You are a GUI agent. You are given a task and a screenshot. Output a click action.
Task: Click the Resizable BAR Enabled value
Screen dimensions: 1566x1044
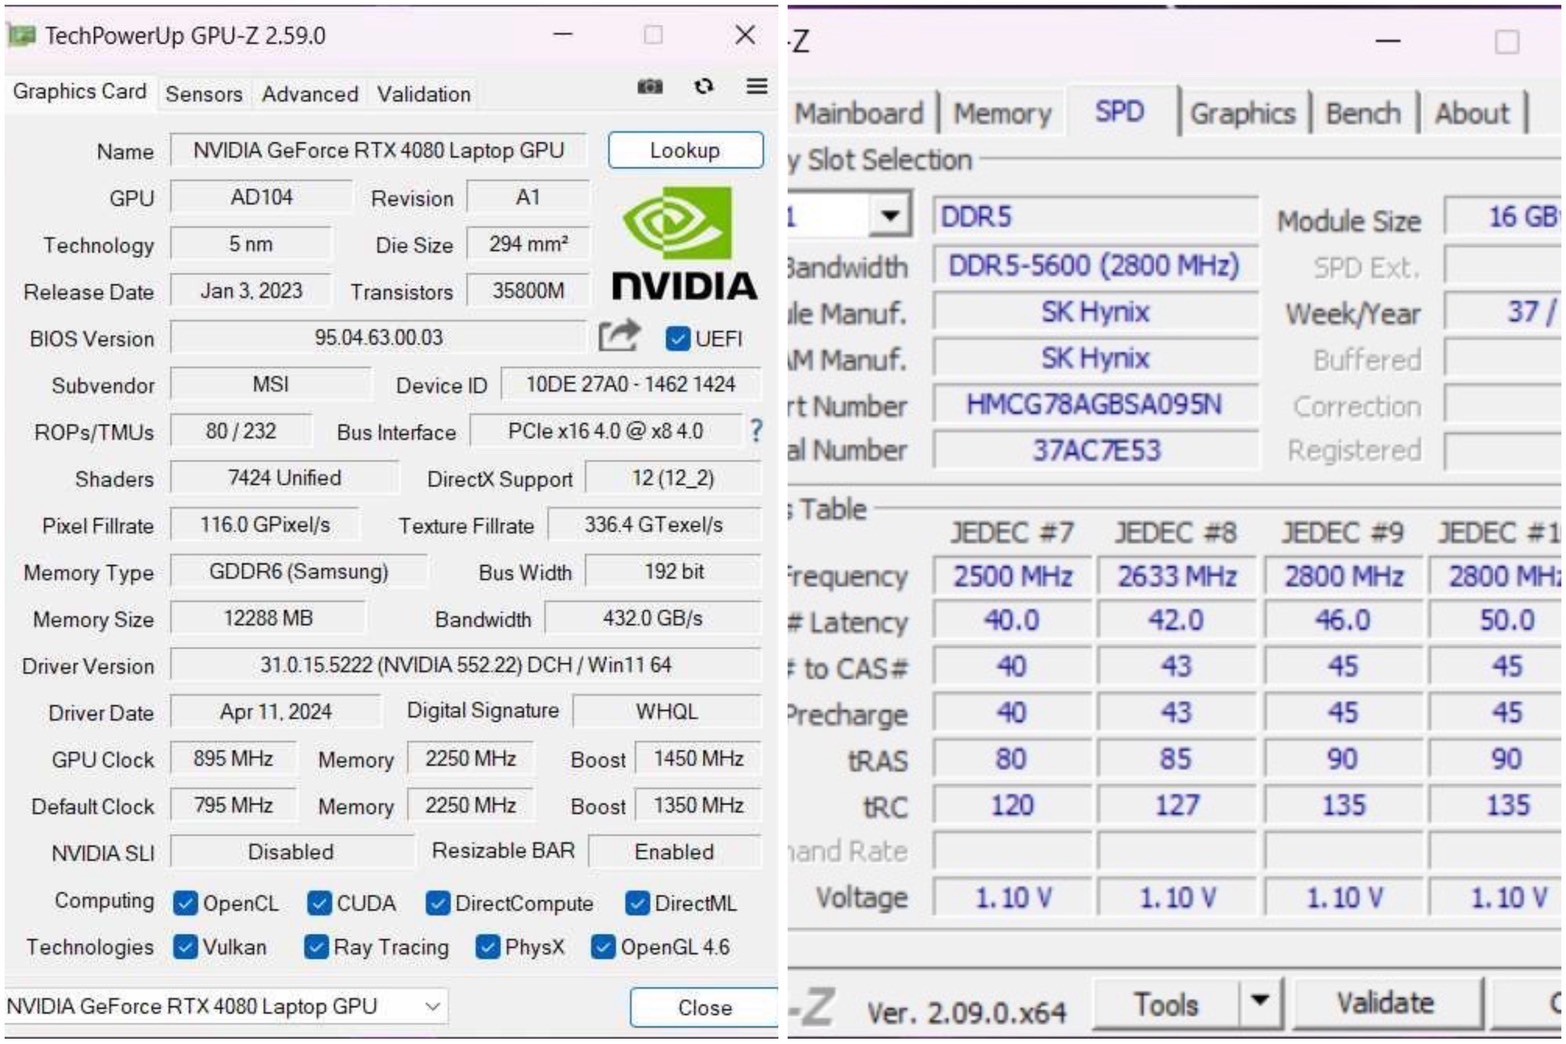click(x=674, y=851)
